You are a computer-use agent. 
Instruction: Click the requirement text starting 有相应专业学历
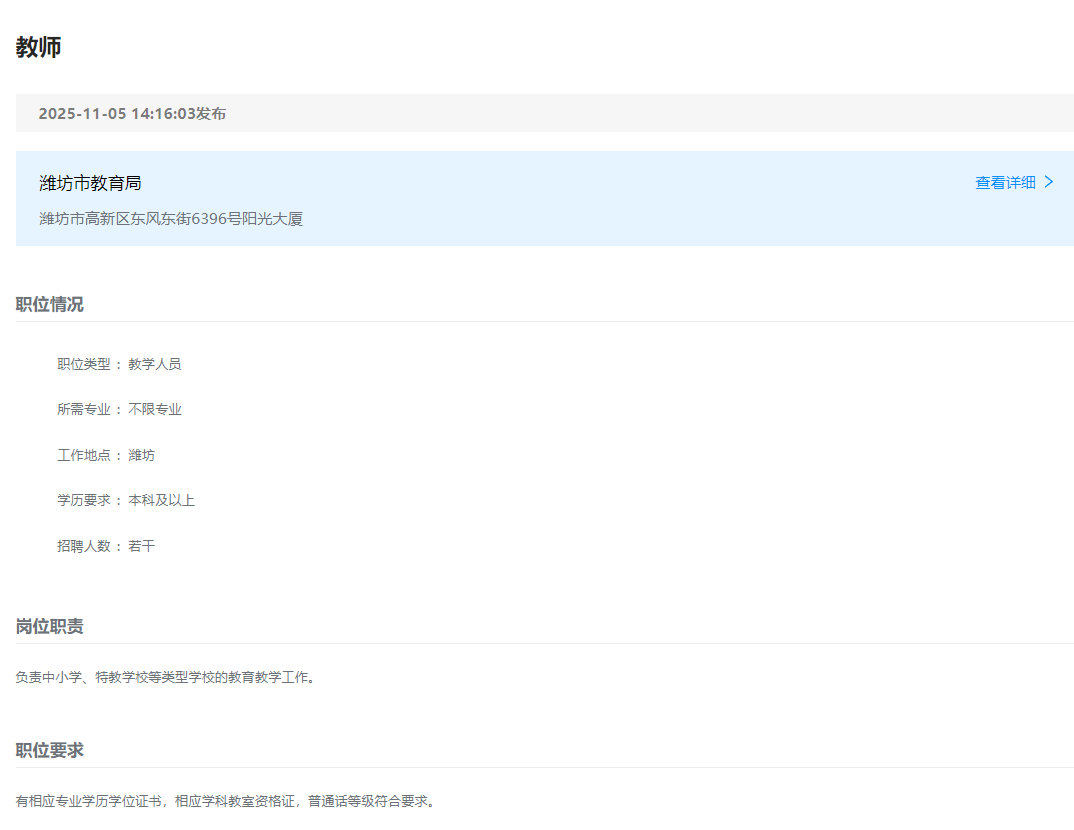226,801
